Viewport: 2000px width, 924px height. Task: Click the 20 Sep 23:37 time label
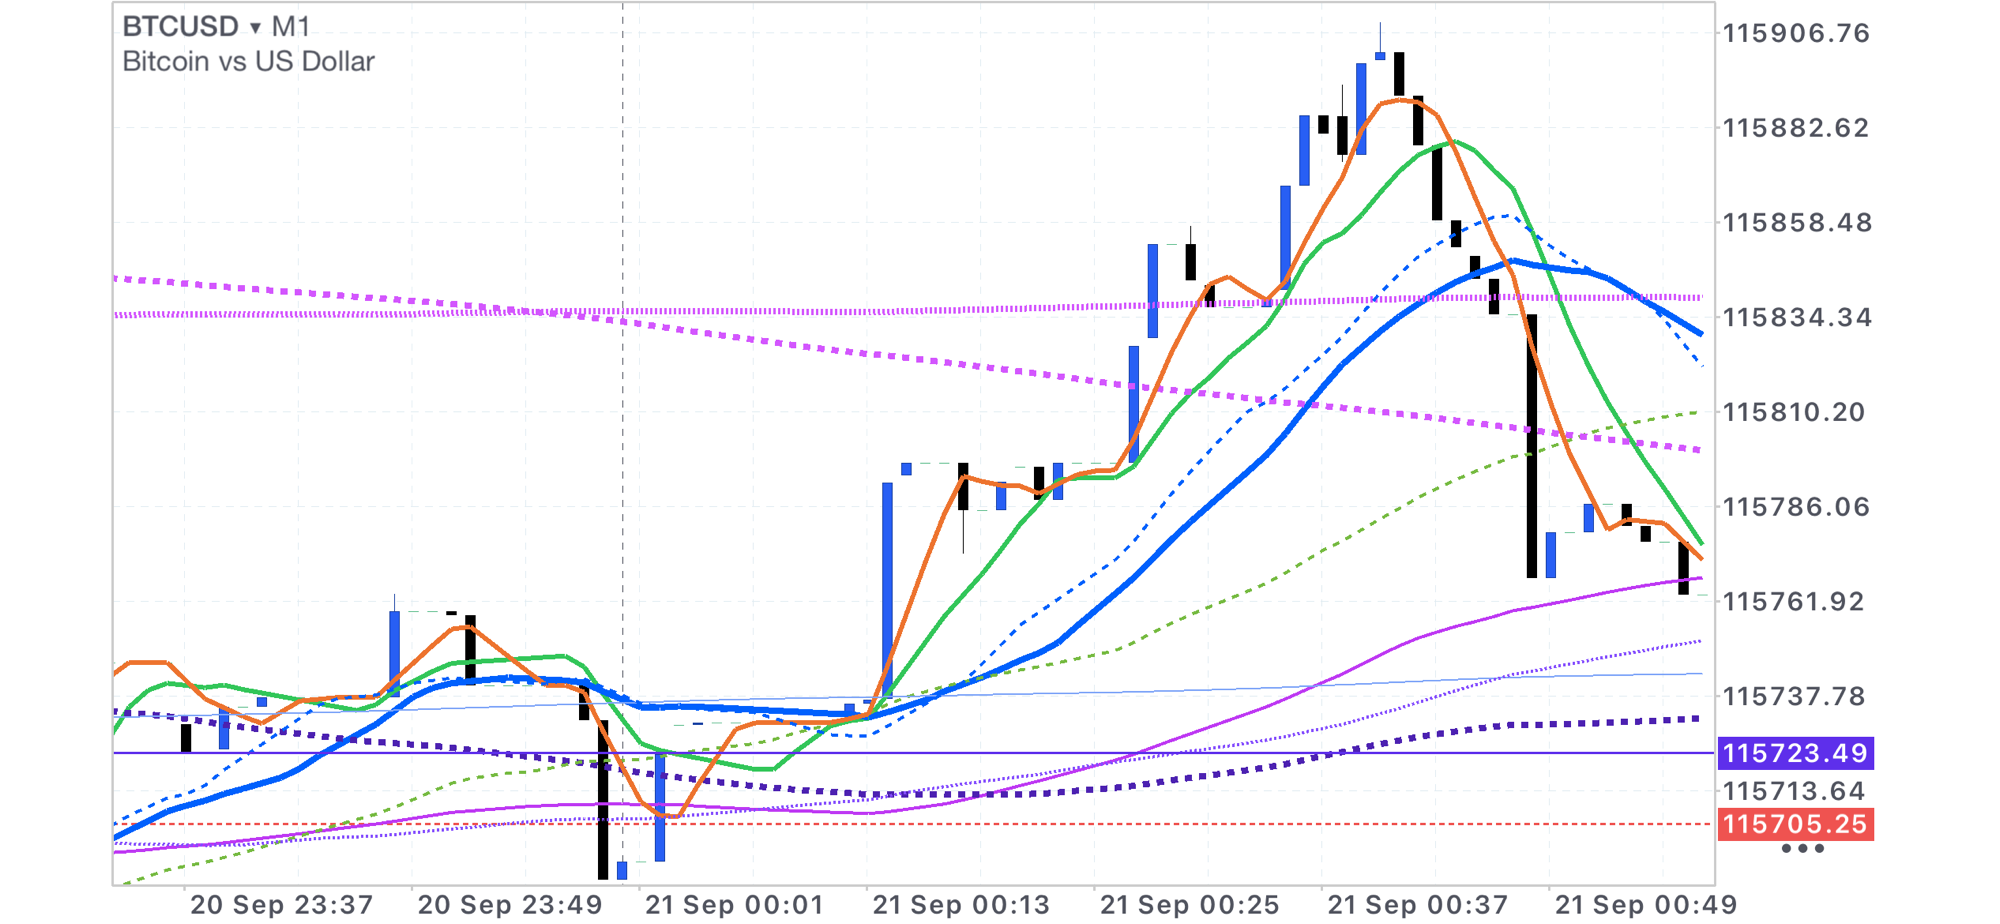(281, 905)
